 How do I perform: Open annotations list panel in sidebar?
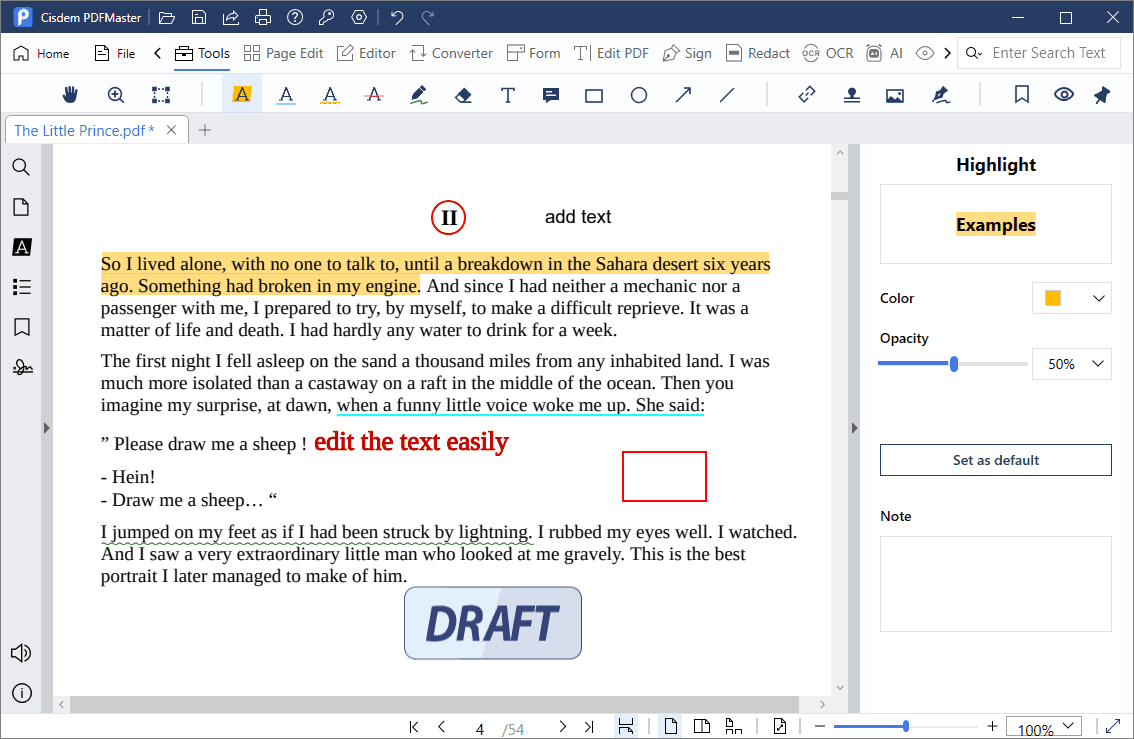click(x=22, y=247)
